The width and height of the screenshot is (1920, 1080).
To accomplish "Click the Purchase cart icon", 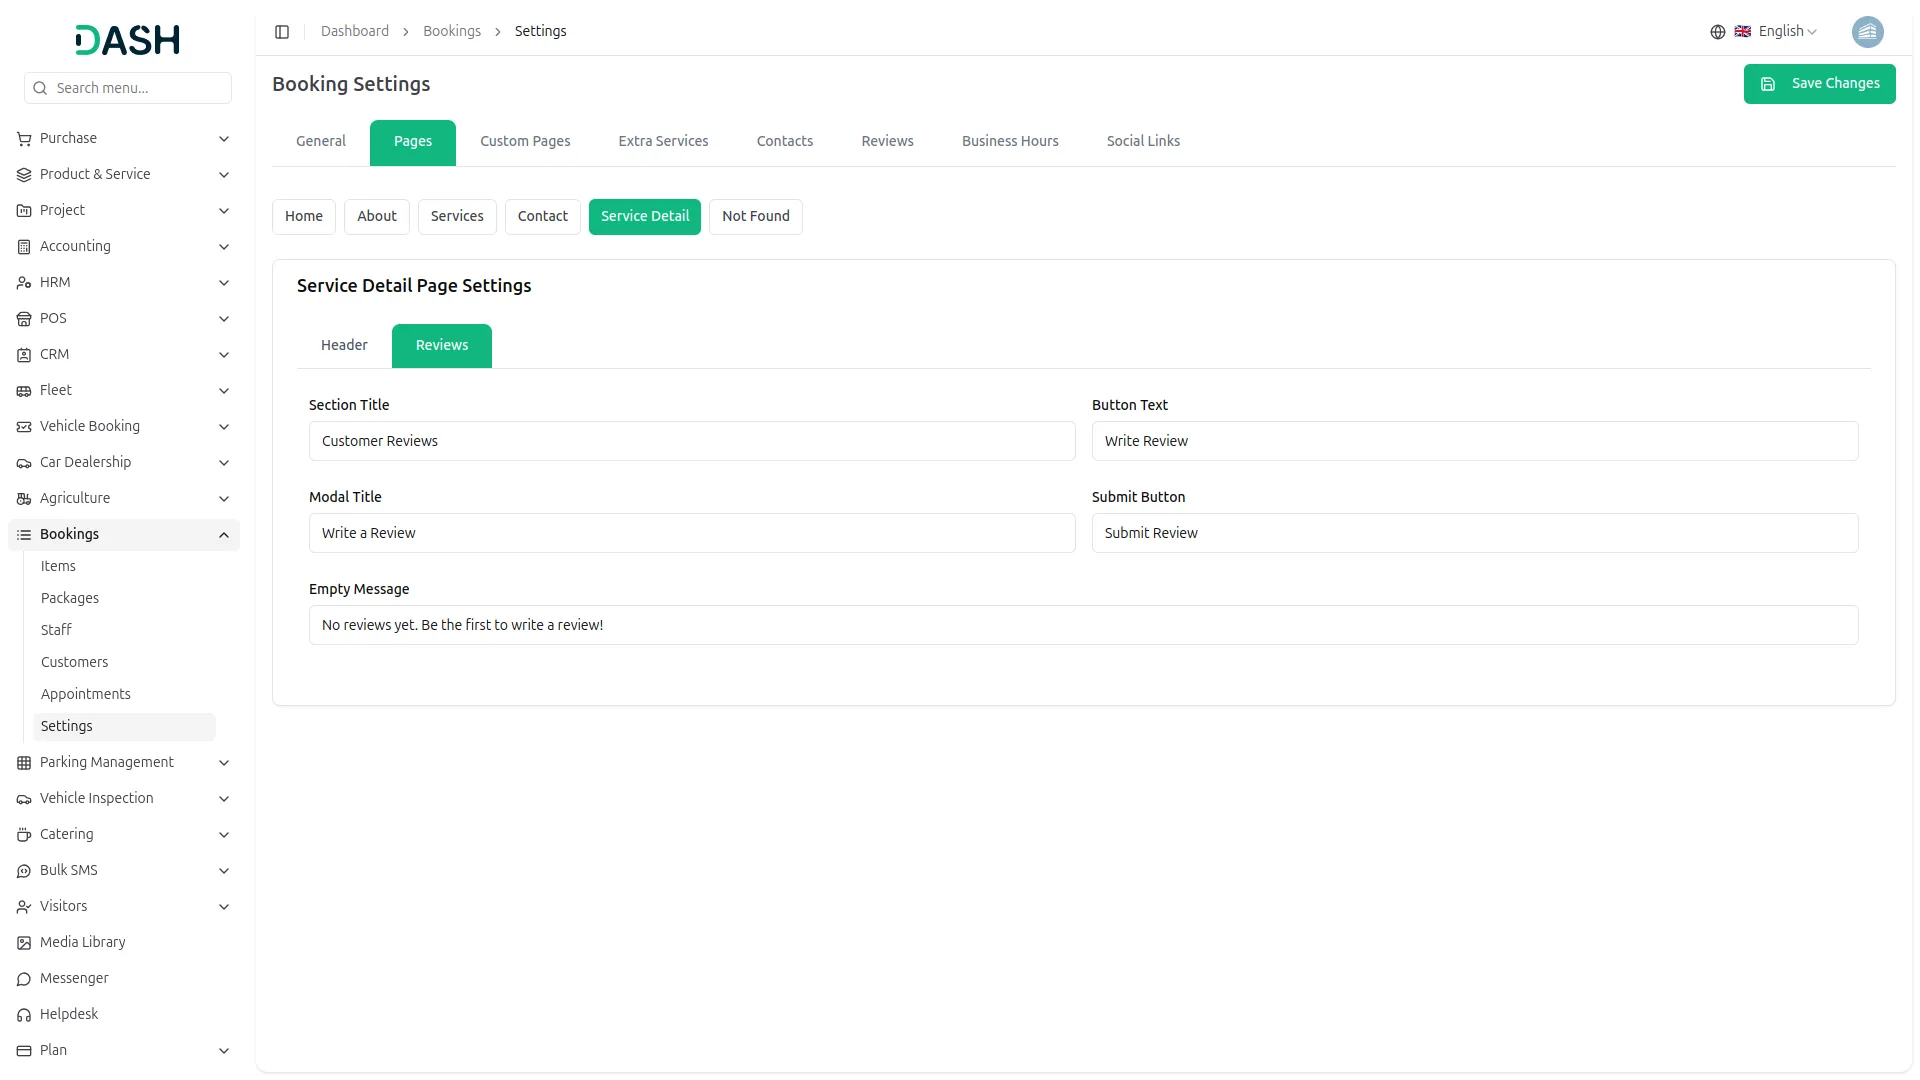I will pyautogui.click(x=24, y=139).
